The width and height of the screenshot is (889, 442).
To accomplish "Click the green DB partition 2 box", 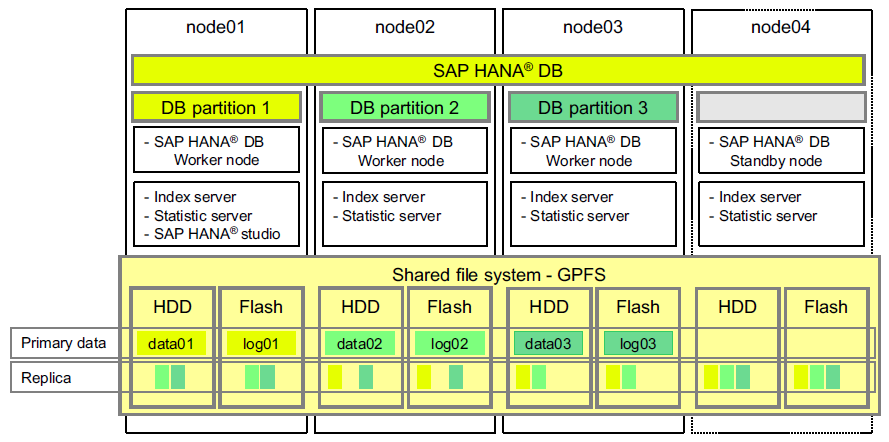I will [404, 107].
